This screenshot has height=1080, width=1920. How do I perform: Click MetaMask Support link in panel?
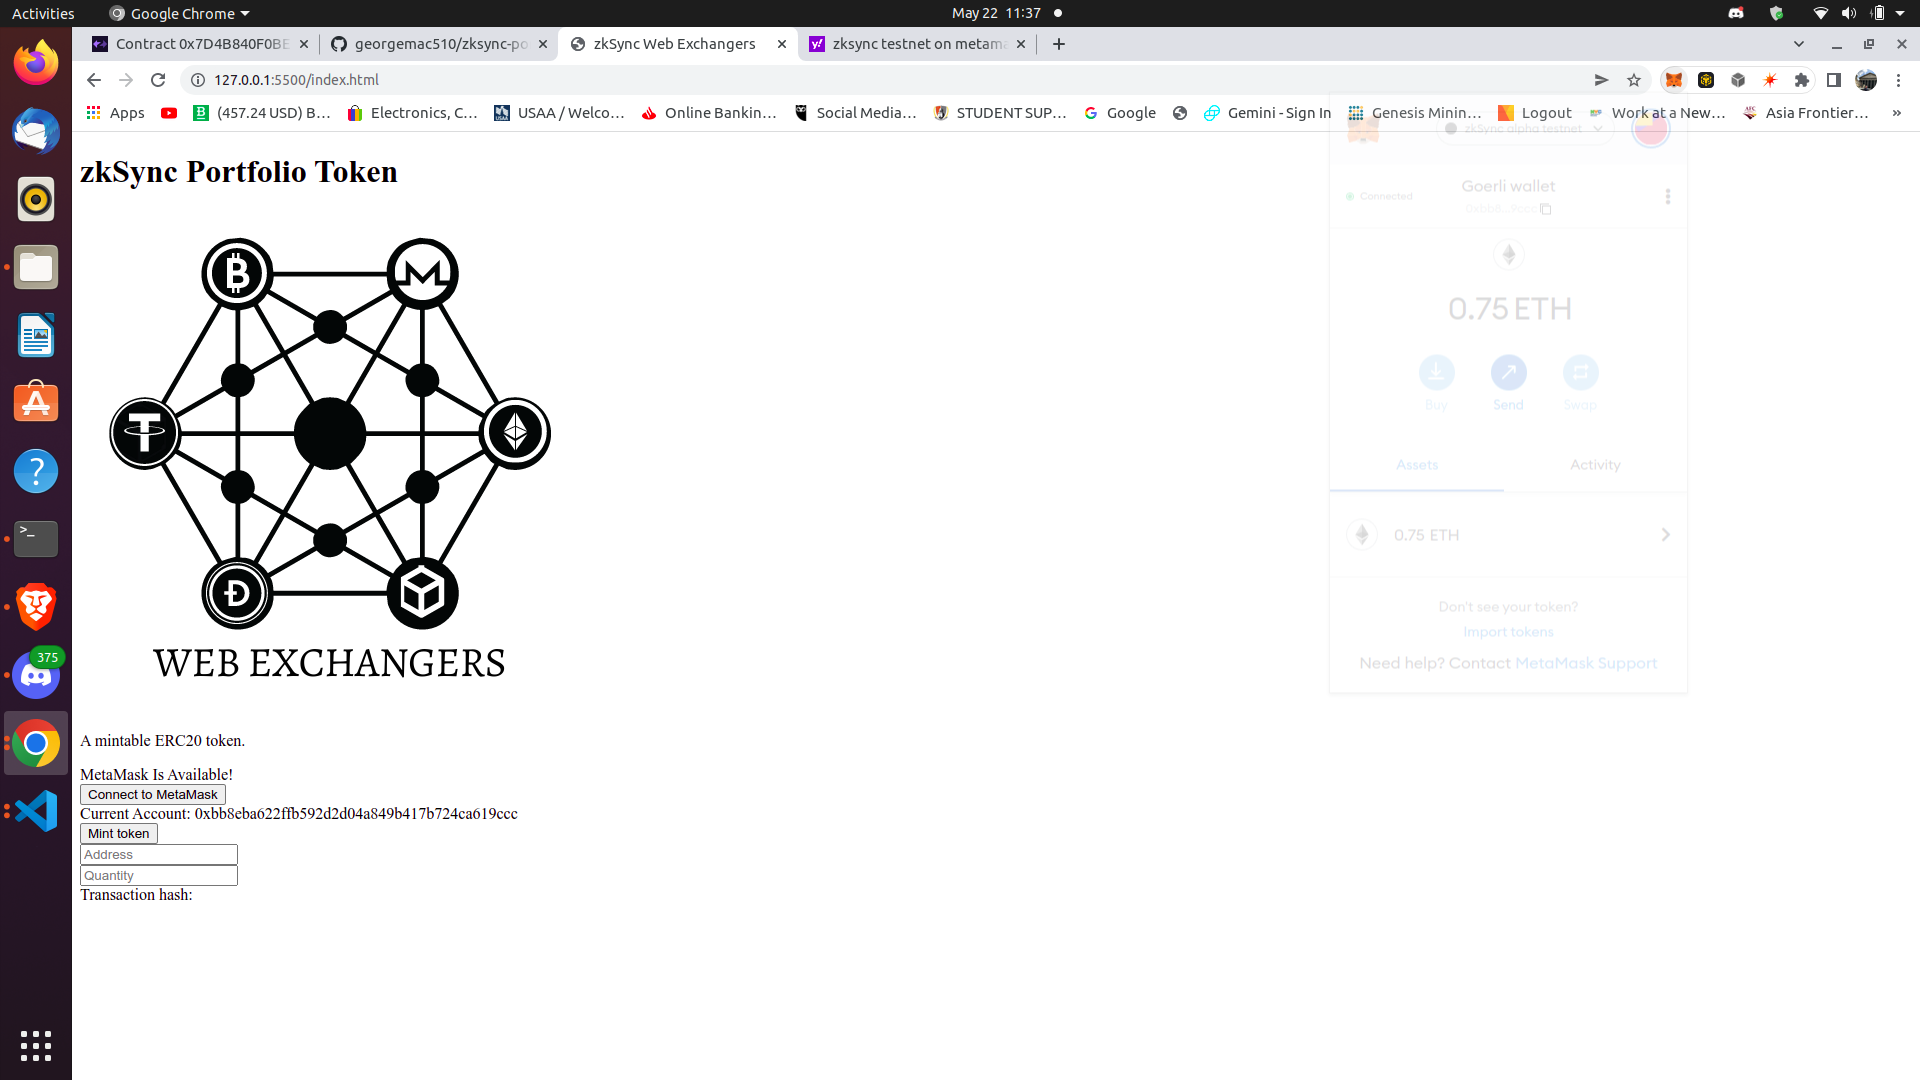(1585, 662)
